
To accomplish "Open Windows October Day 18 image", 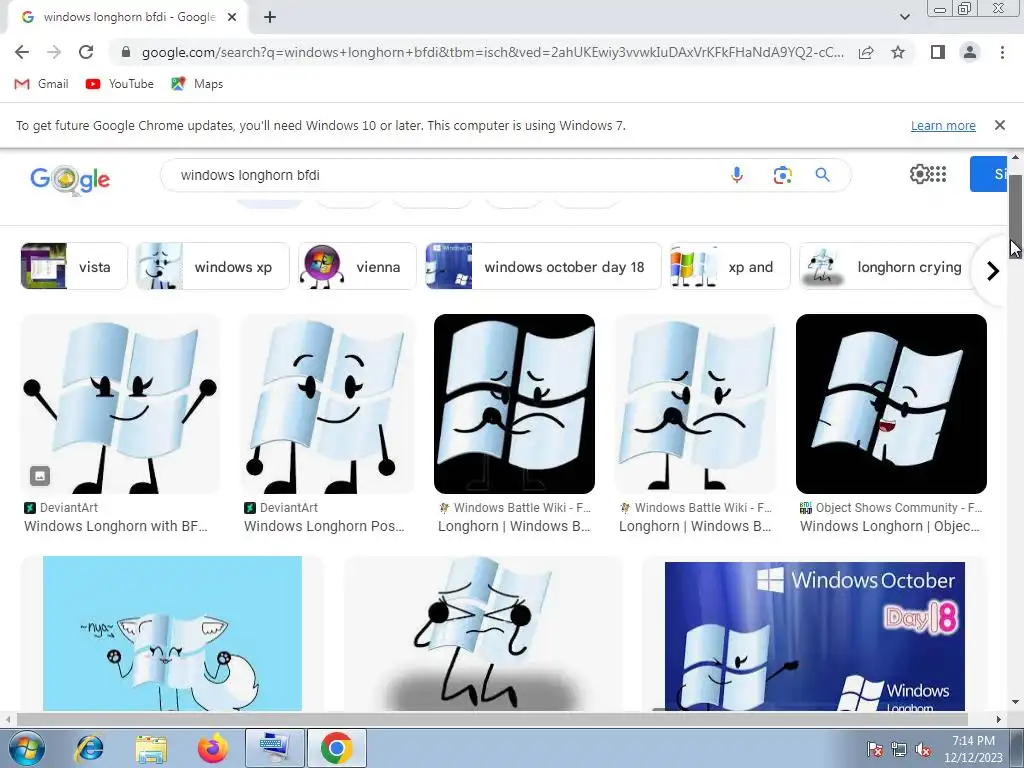I will click(x=814, y=635).
